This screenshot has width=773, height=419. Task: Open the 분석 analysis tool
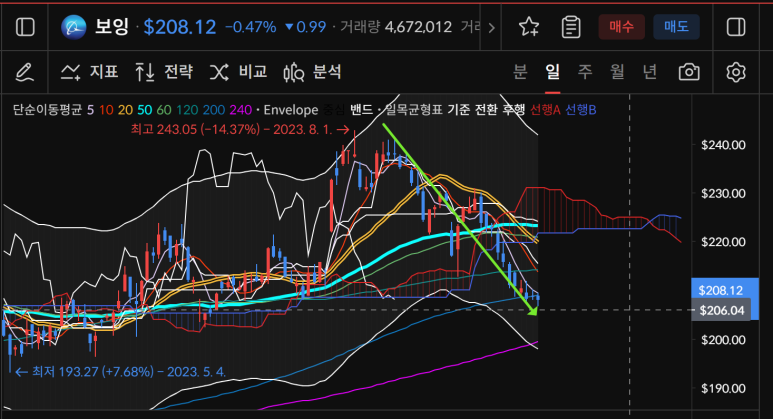pos(313,72)
